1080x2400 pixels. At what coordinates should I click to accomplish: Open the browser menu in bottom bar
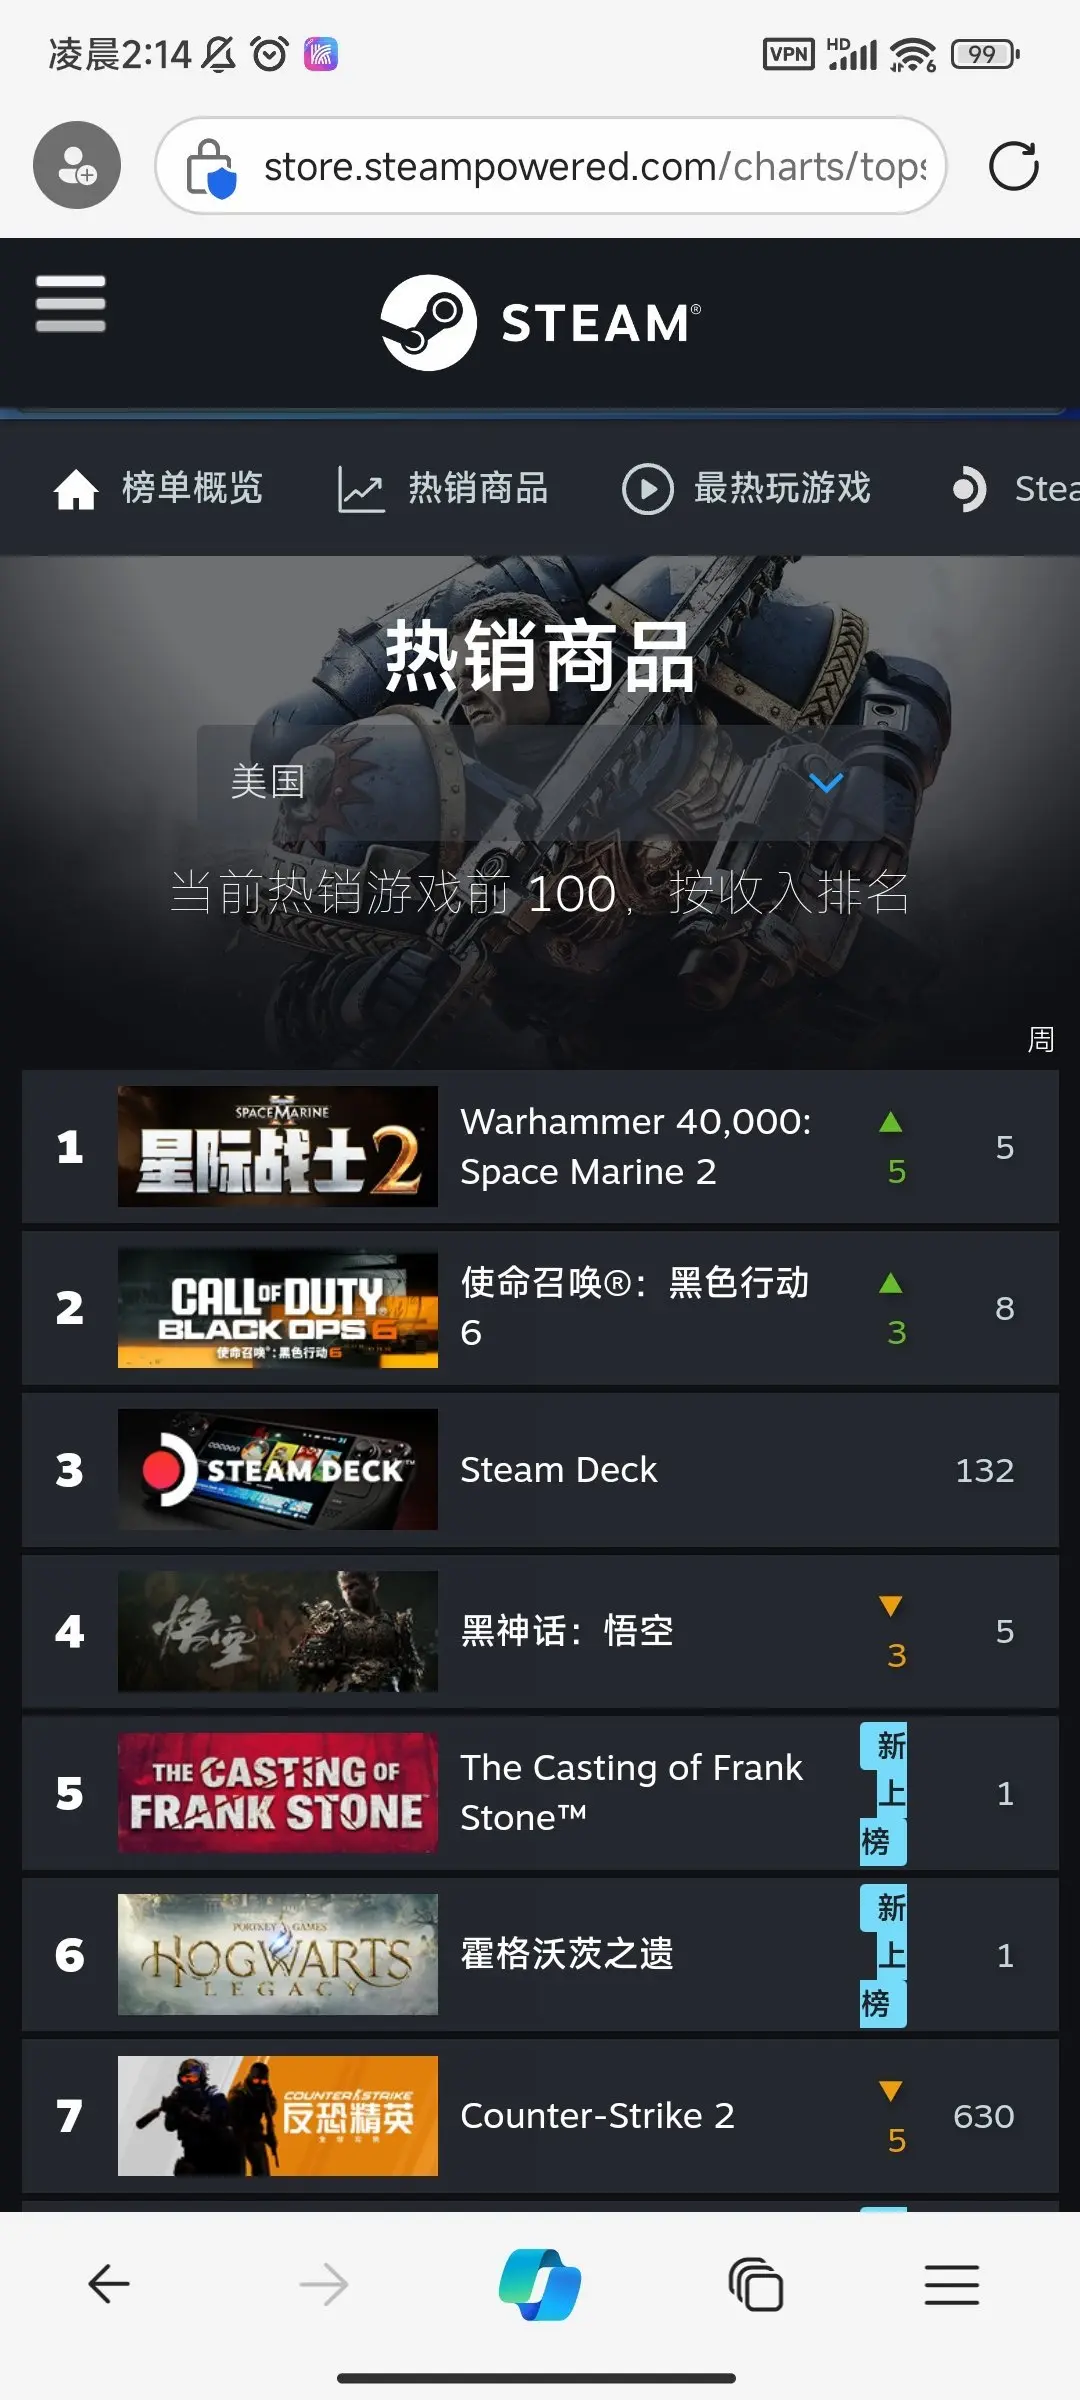click(952, 2285)
